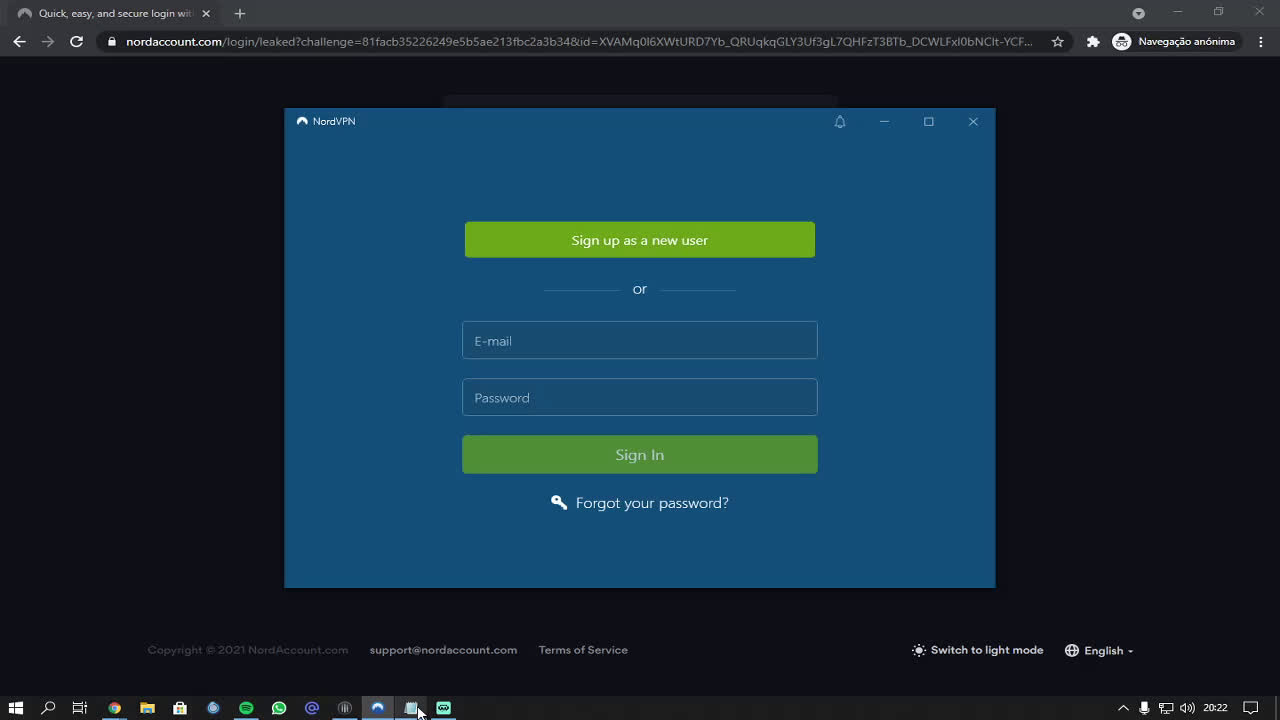1280x720 pixels.
Task: Bookmark this page with the star icon
Action: point(1057,41)
